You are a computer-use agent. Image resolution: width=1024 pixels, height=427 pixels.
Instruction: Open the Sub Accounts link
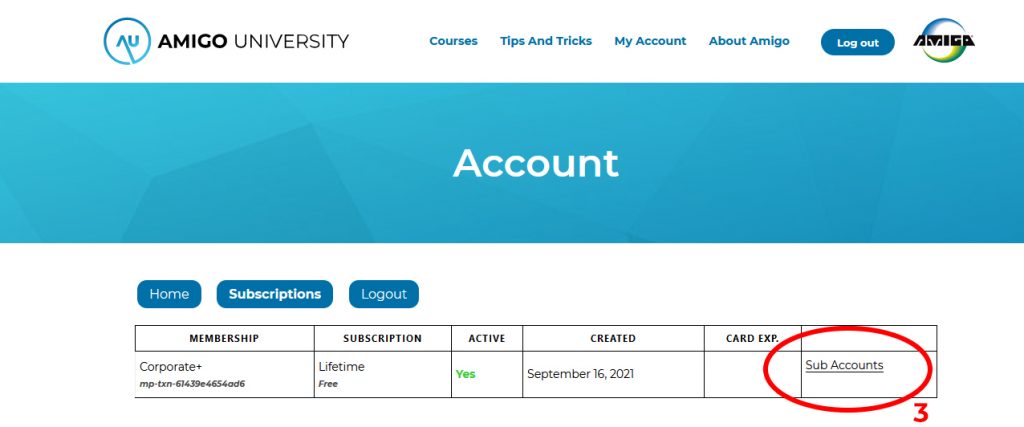click(x=844, y=366)
